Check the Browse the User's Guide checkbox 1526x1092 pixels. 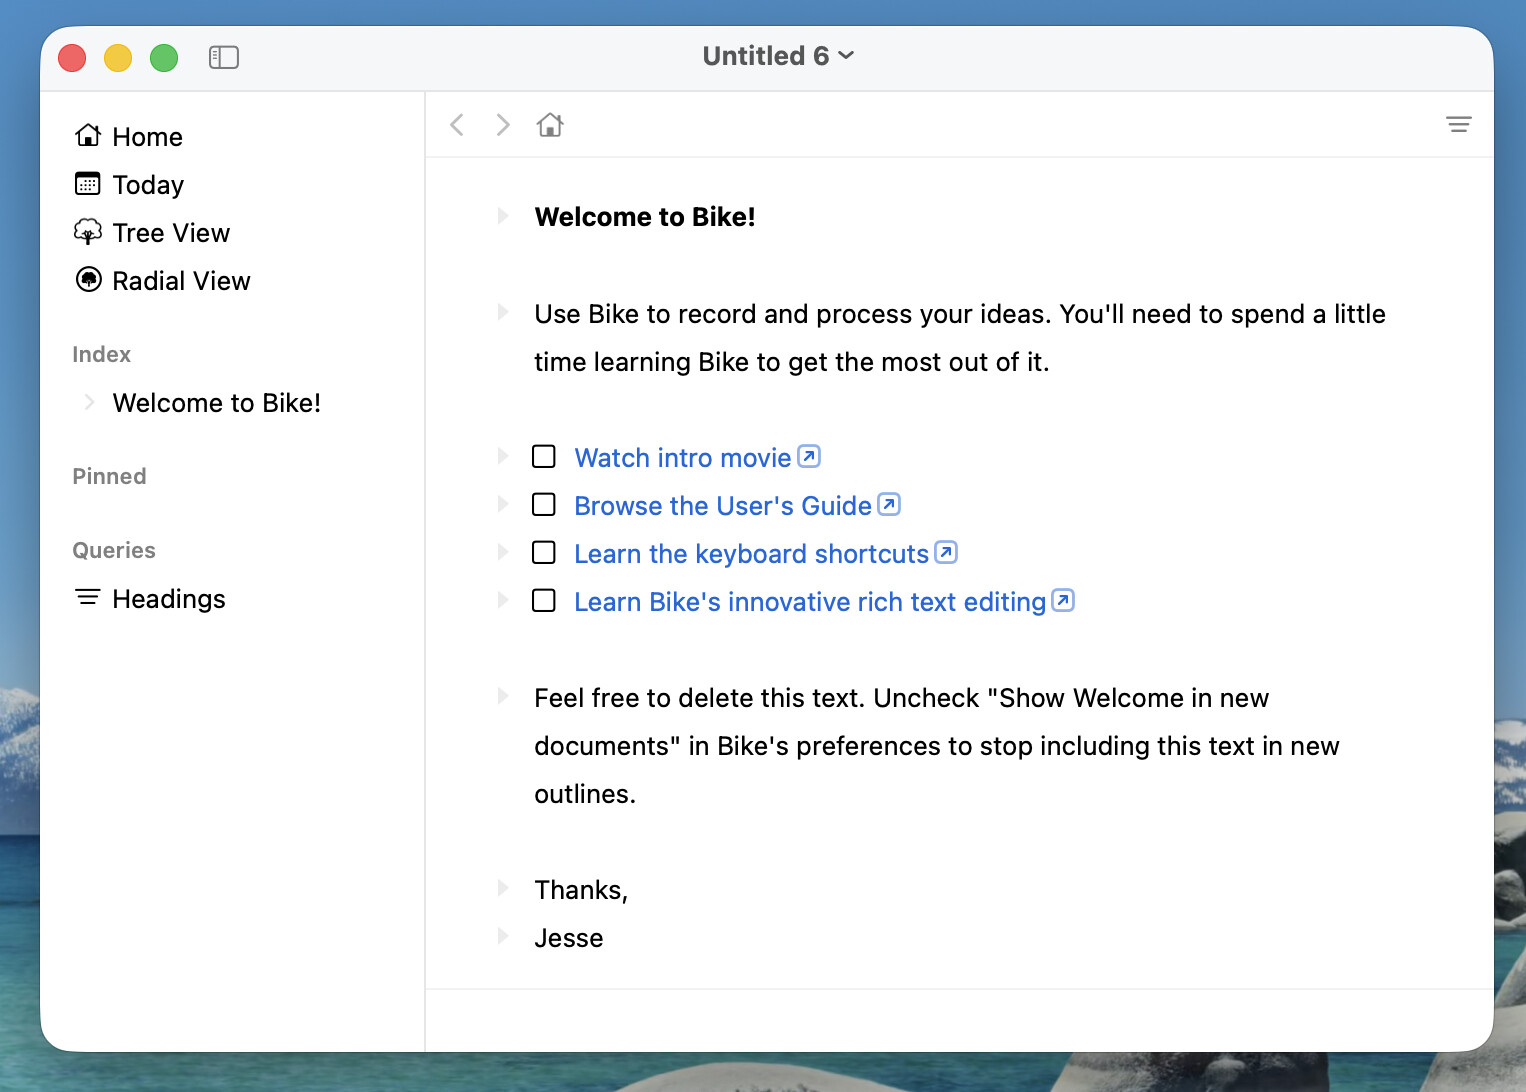[544, 505]
